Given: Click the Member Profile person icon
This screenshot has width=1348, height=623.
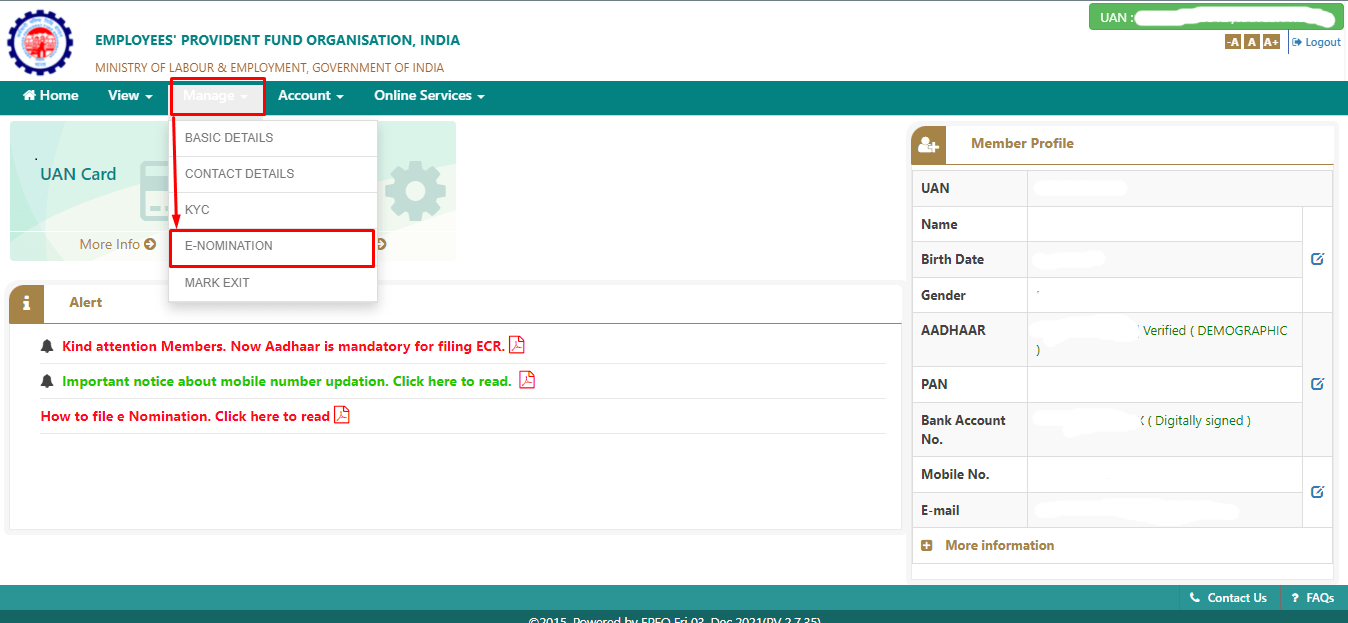Looking at the screenshot, I should (x=928, y=144).
